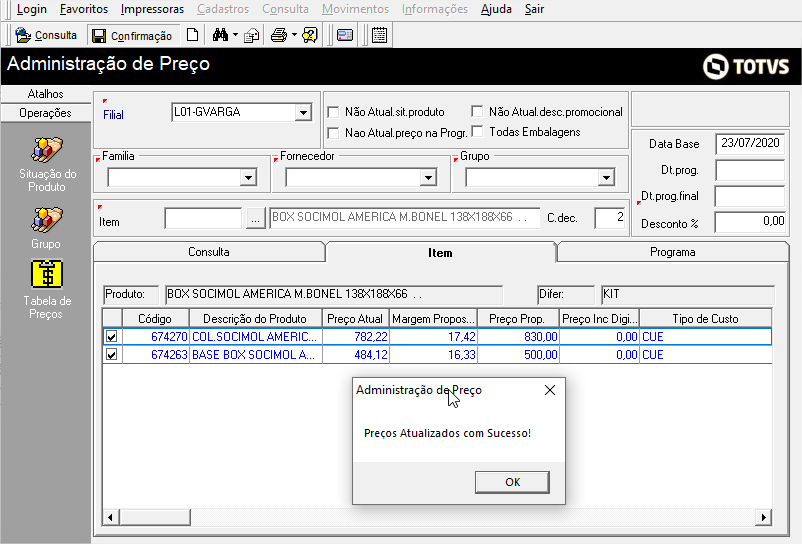Click the Tipo de Custo column header
This screenshot has height=544, width=802.
pyautogui.click(x=705, y=319)
